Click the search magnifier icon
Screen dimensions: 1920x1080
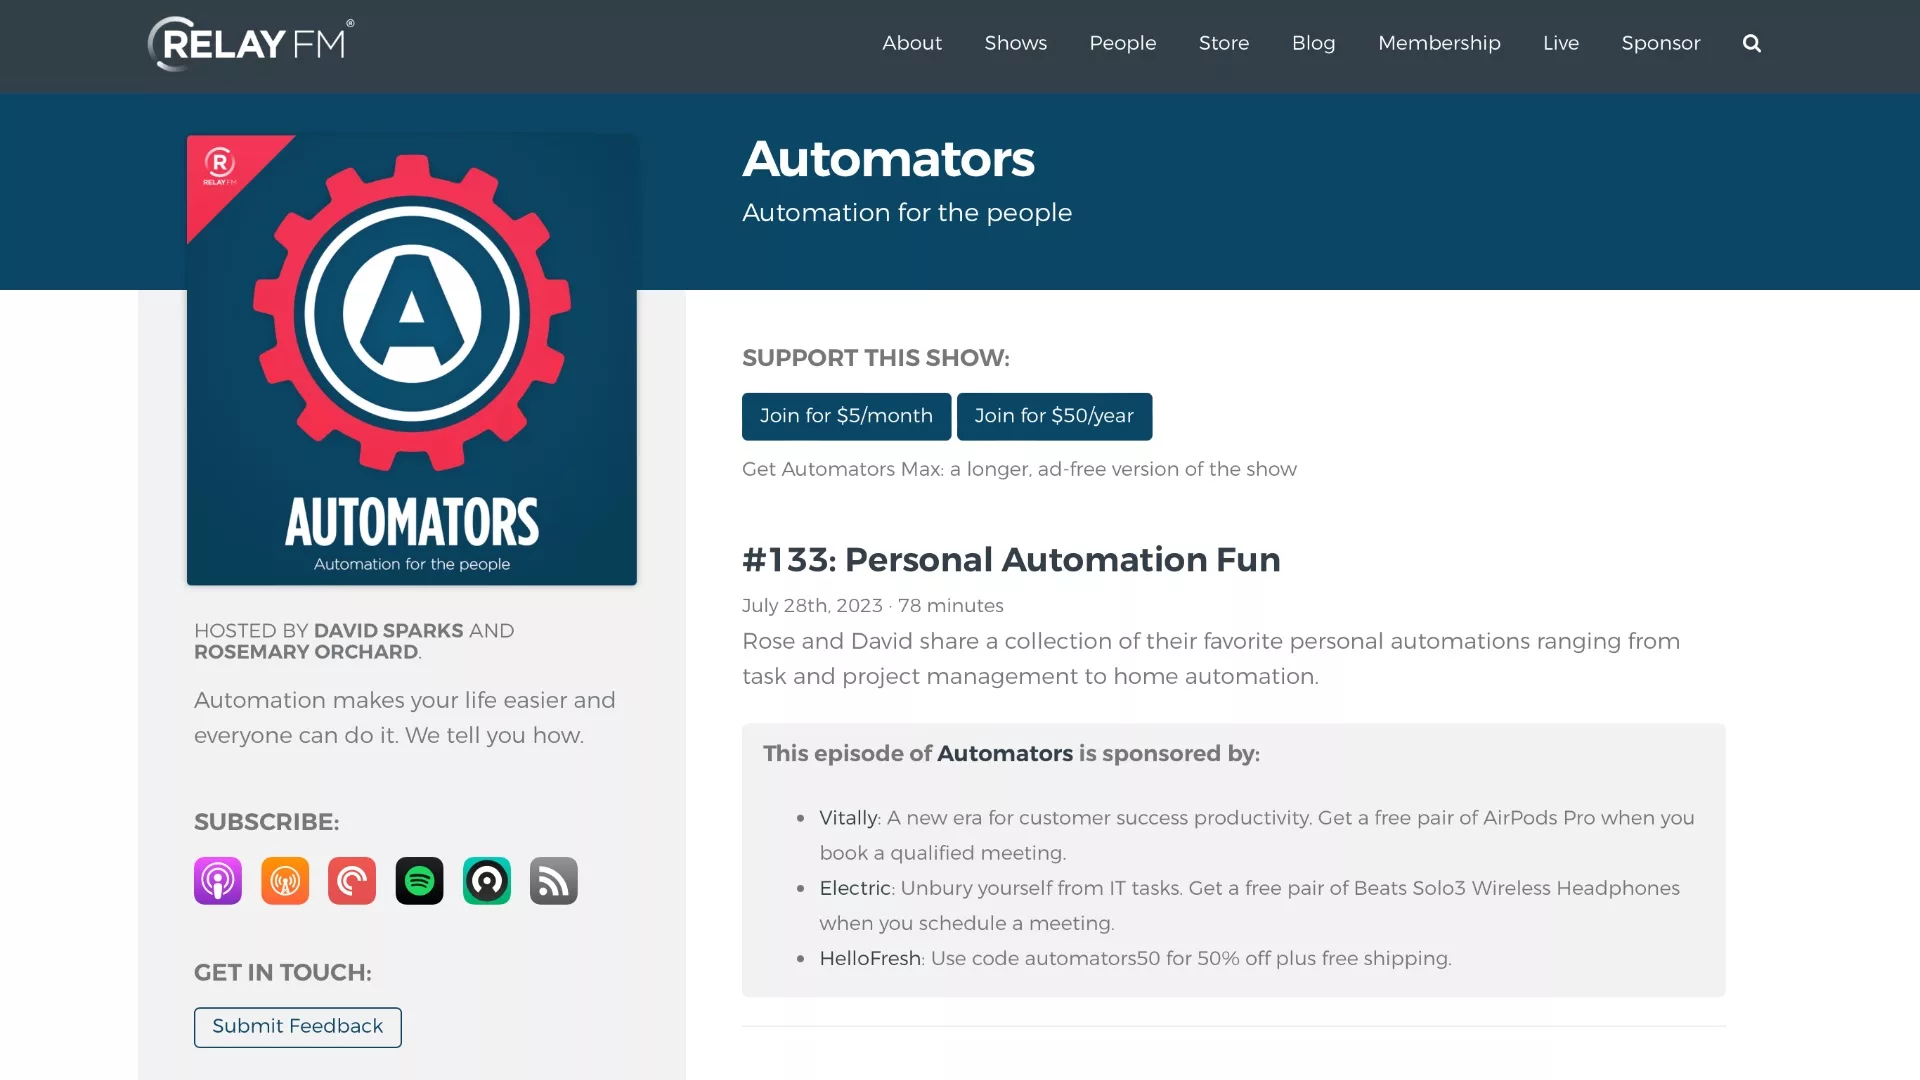click(x=1751, y=43)
